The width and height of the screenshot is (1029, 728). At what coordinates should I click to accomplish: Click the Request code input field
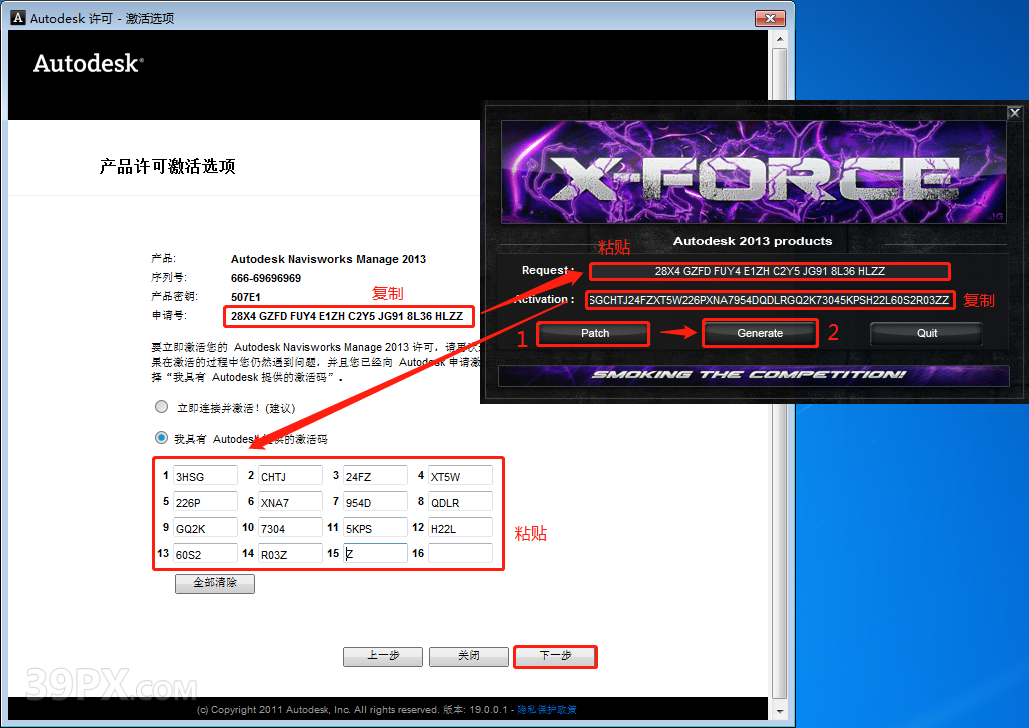770,271
